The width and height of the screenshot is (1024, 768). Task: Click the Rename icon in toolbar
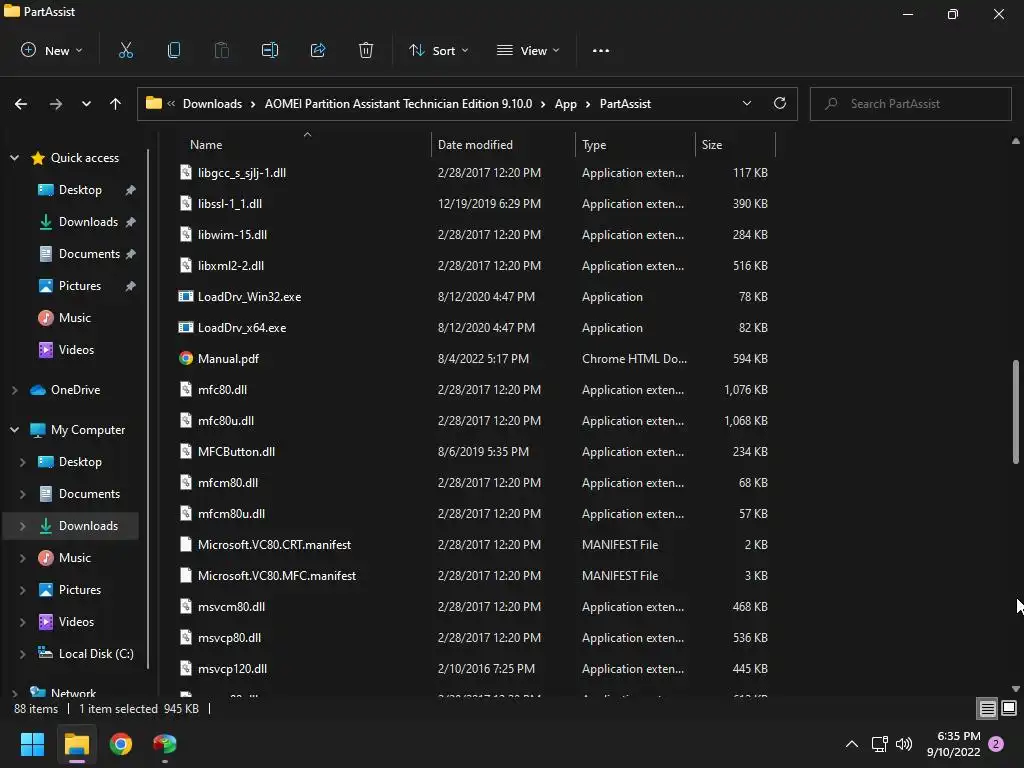(270, 50)
